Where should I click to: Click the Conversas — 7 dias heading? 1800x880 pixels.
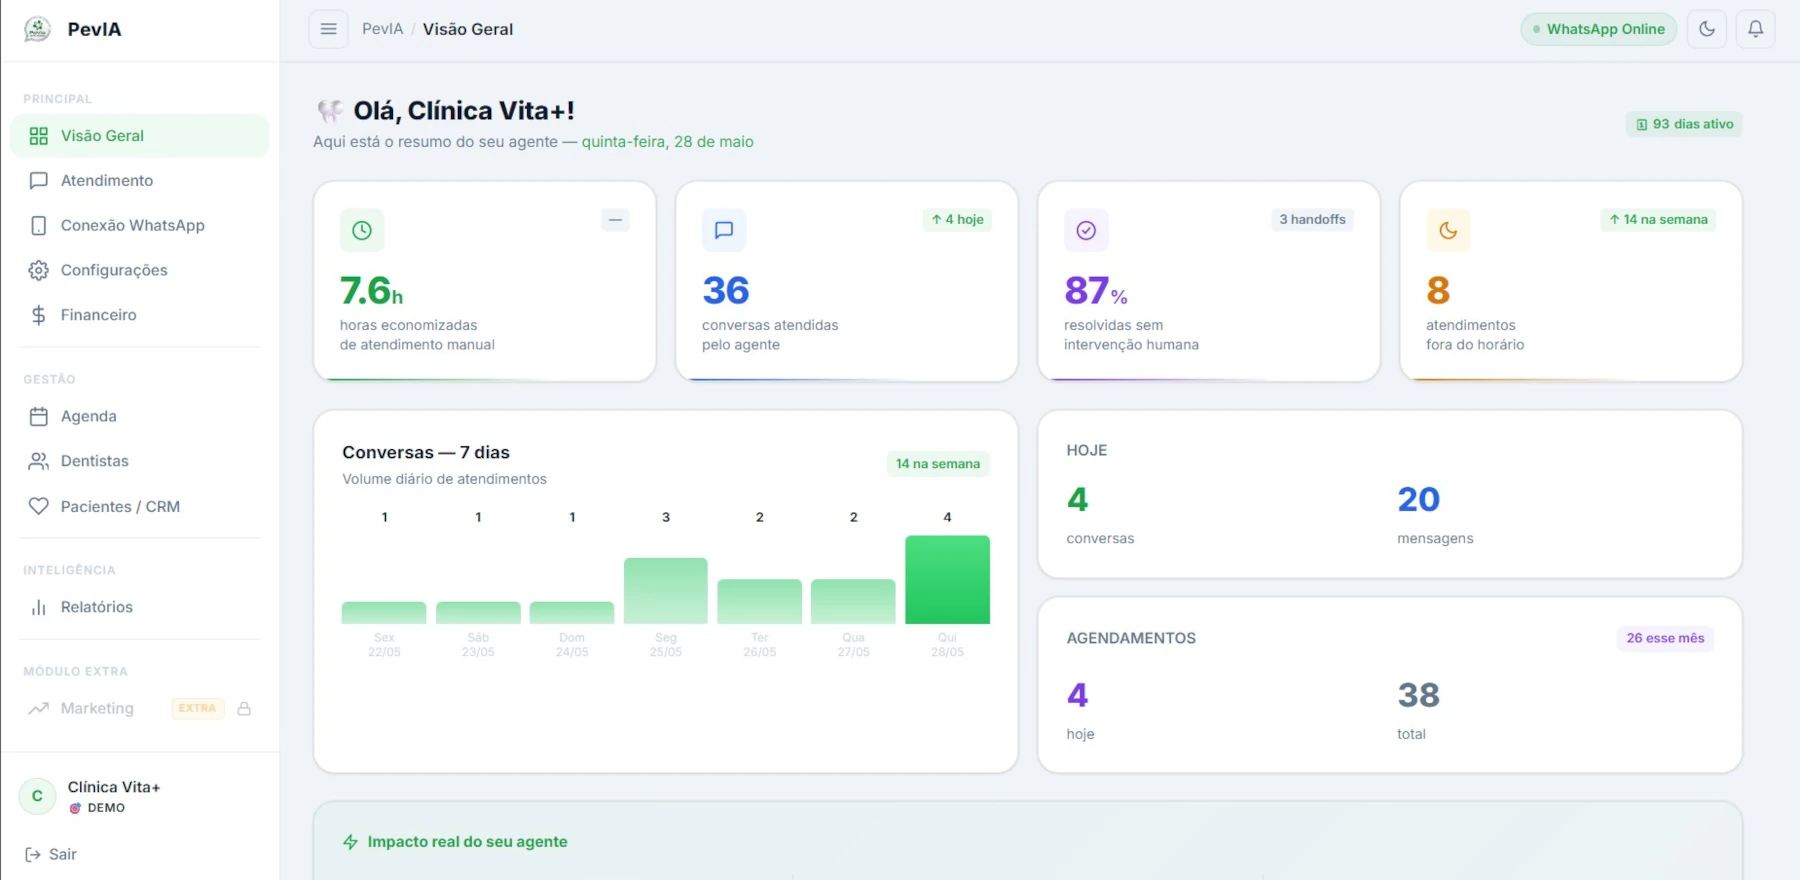click(426, 453)
